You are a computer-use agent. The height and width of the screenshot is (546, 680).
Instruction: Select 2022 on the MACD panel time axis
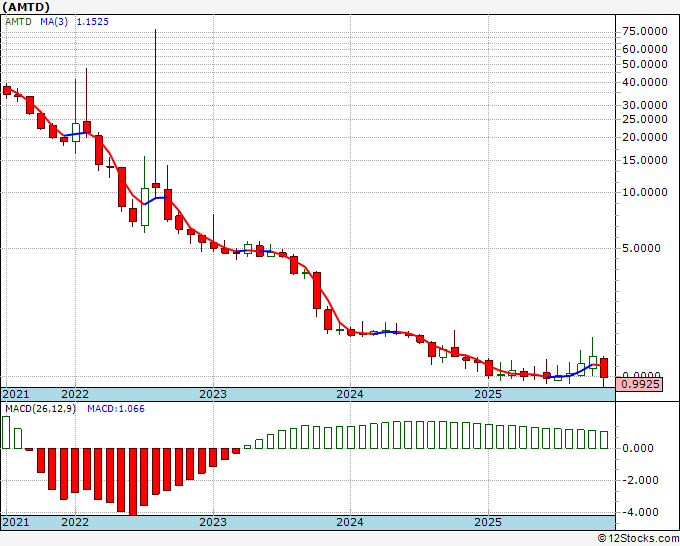click(75, 522)
